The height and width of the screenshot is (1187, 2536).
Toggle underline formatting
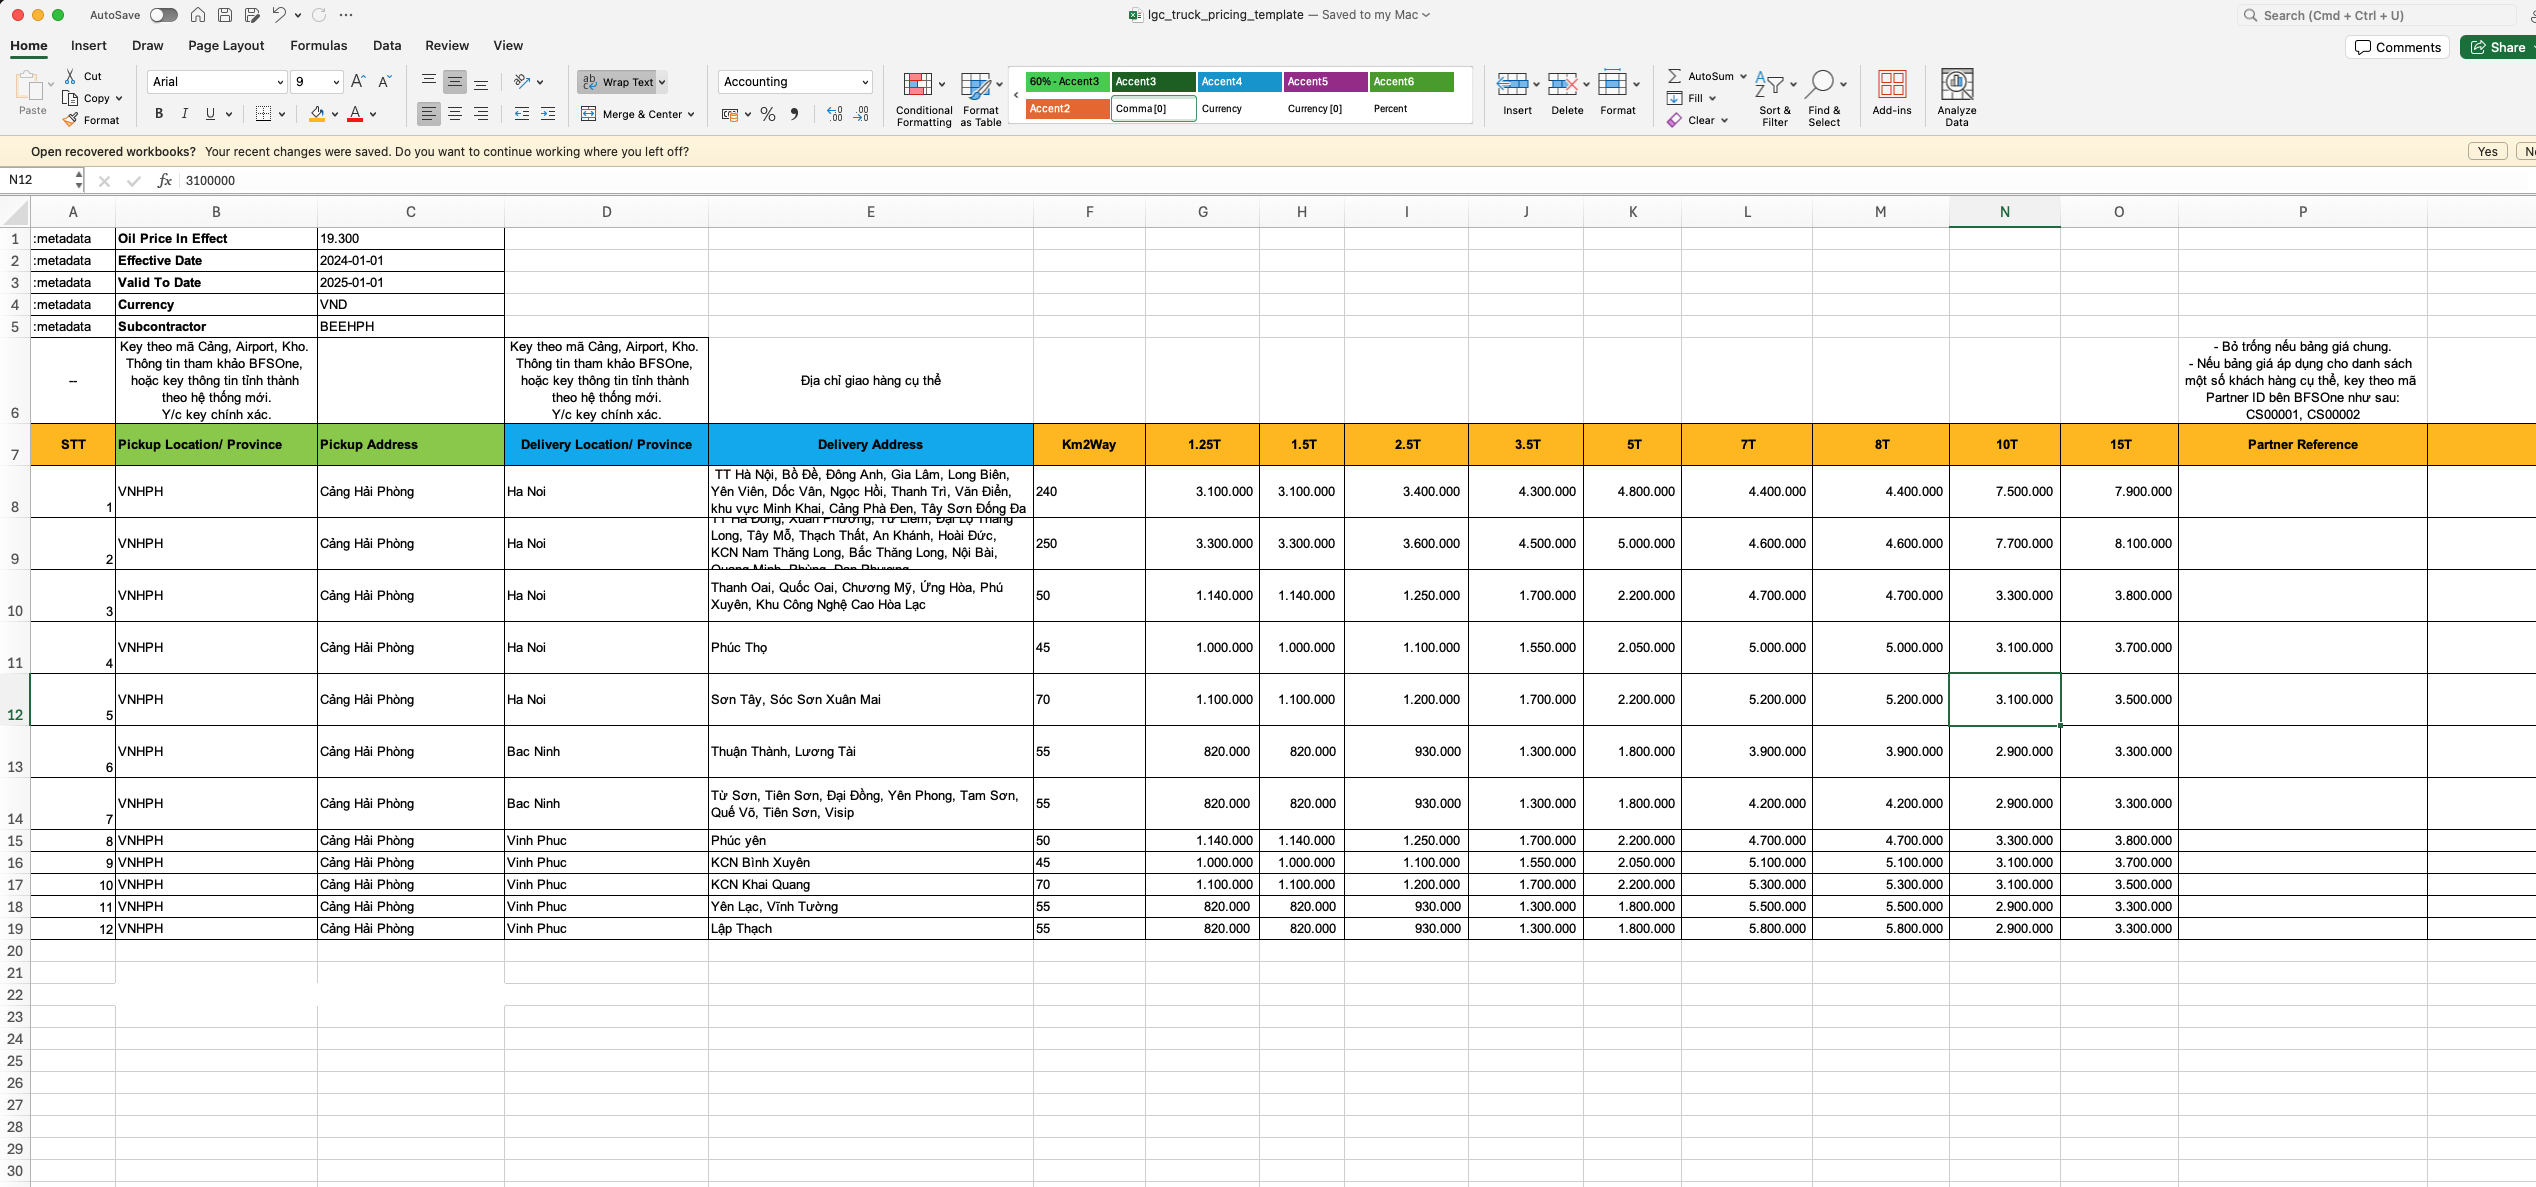point(209,113)
